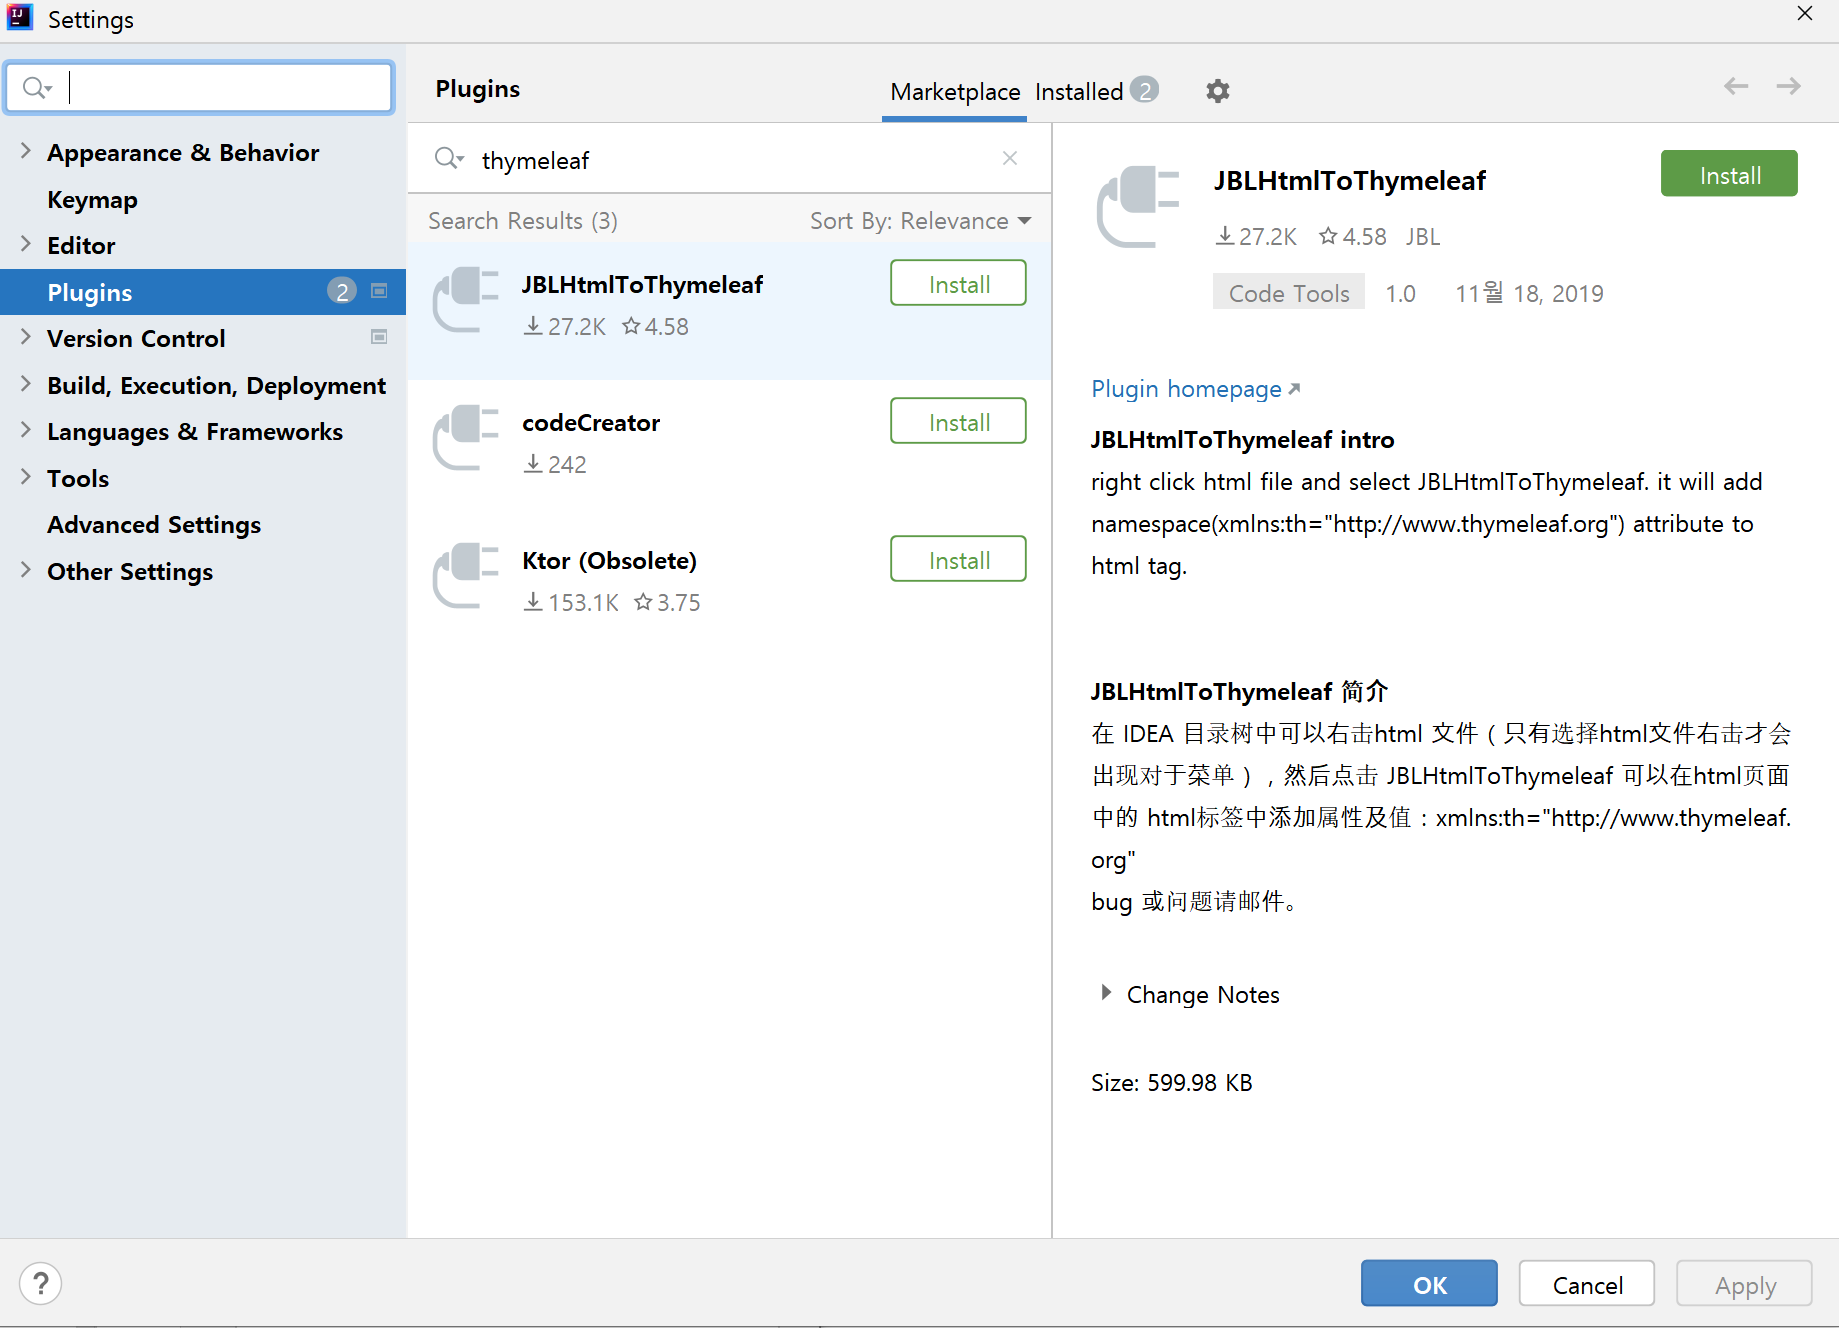Click the project-level icon beside Plugins
The image size is (1839, 1328).
point(379,291)
